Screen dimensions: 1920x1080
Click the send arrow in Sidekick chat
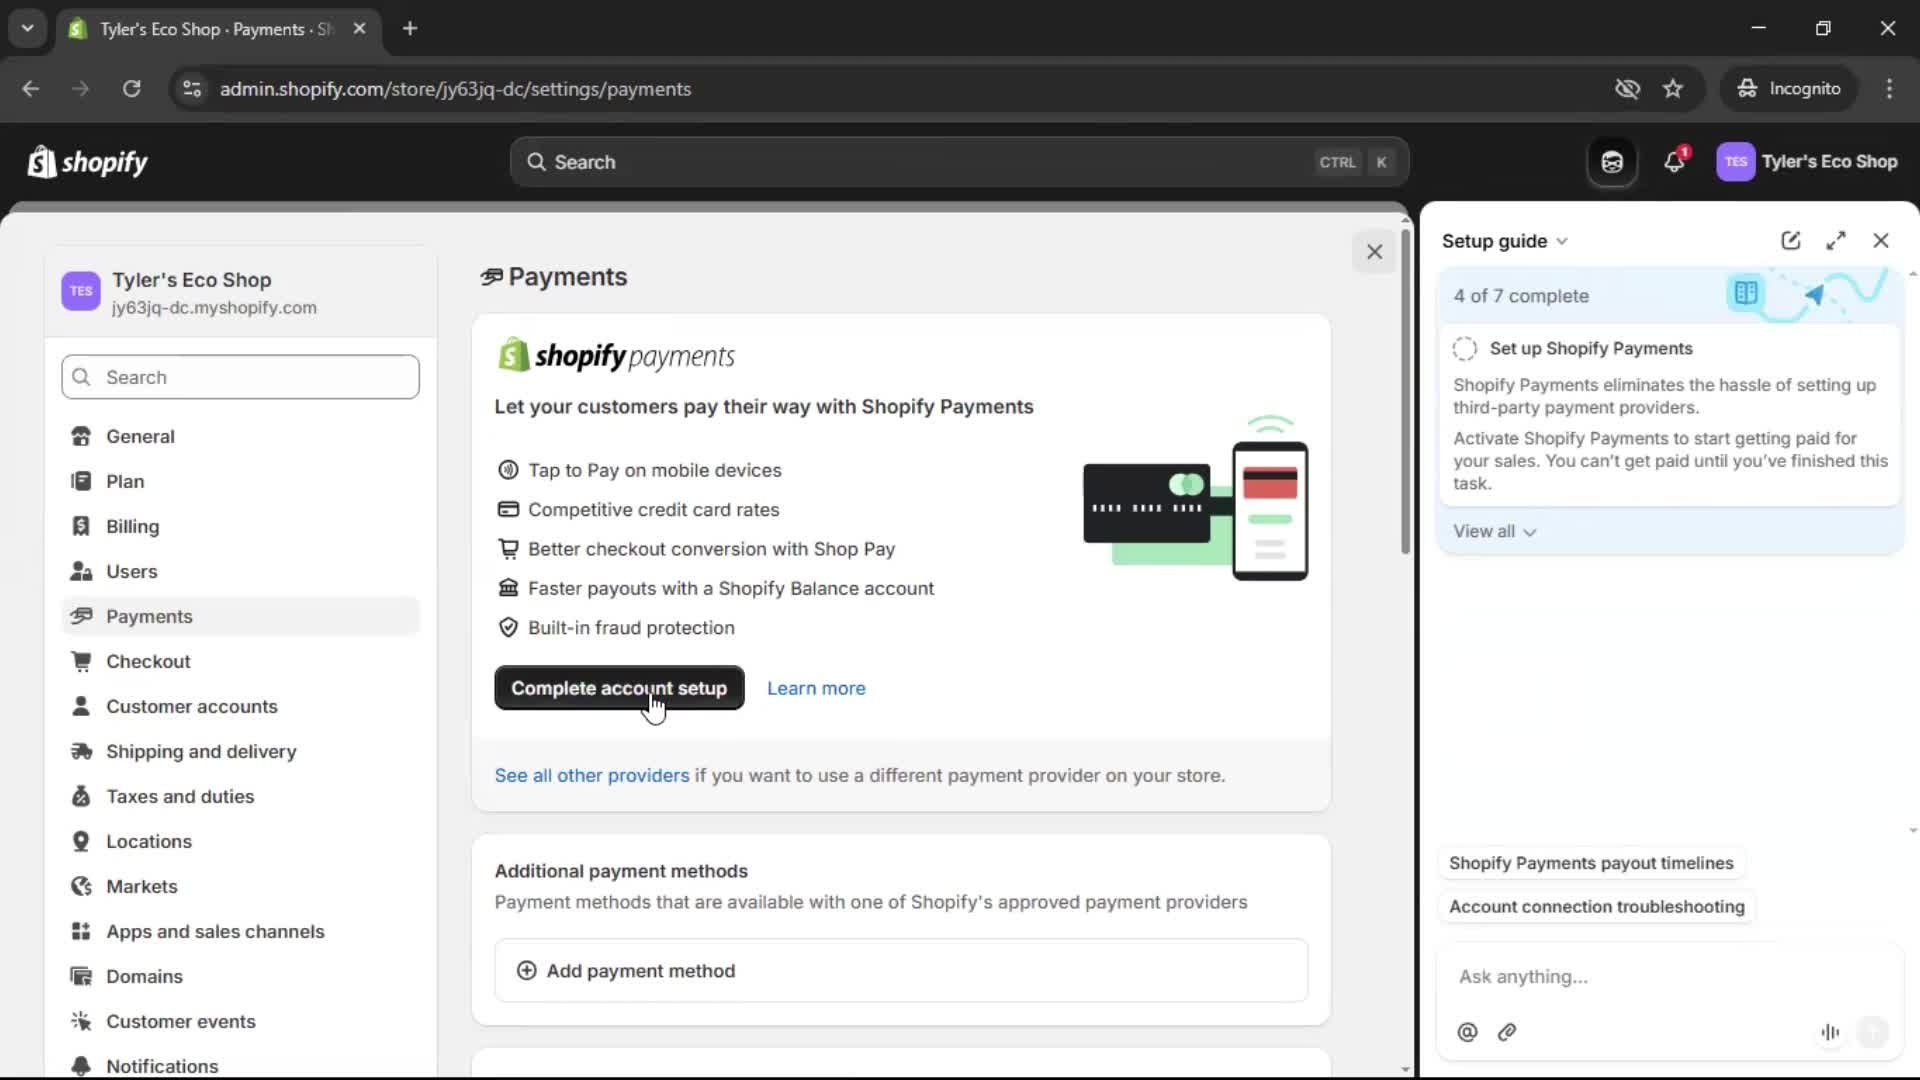(1874, 1032)
